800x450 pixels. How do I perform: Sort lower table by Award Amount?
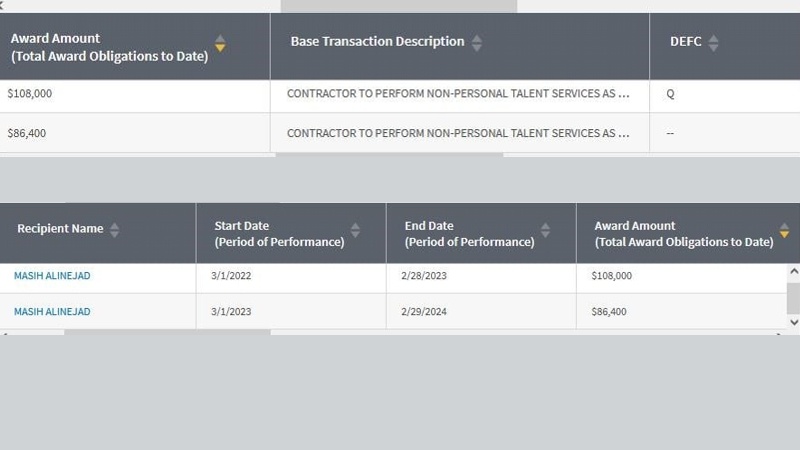[784, 230]
